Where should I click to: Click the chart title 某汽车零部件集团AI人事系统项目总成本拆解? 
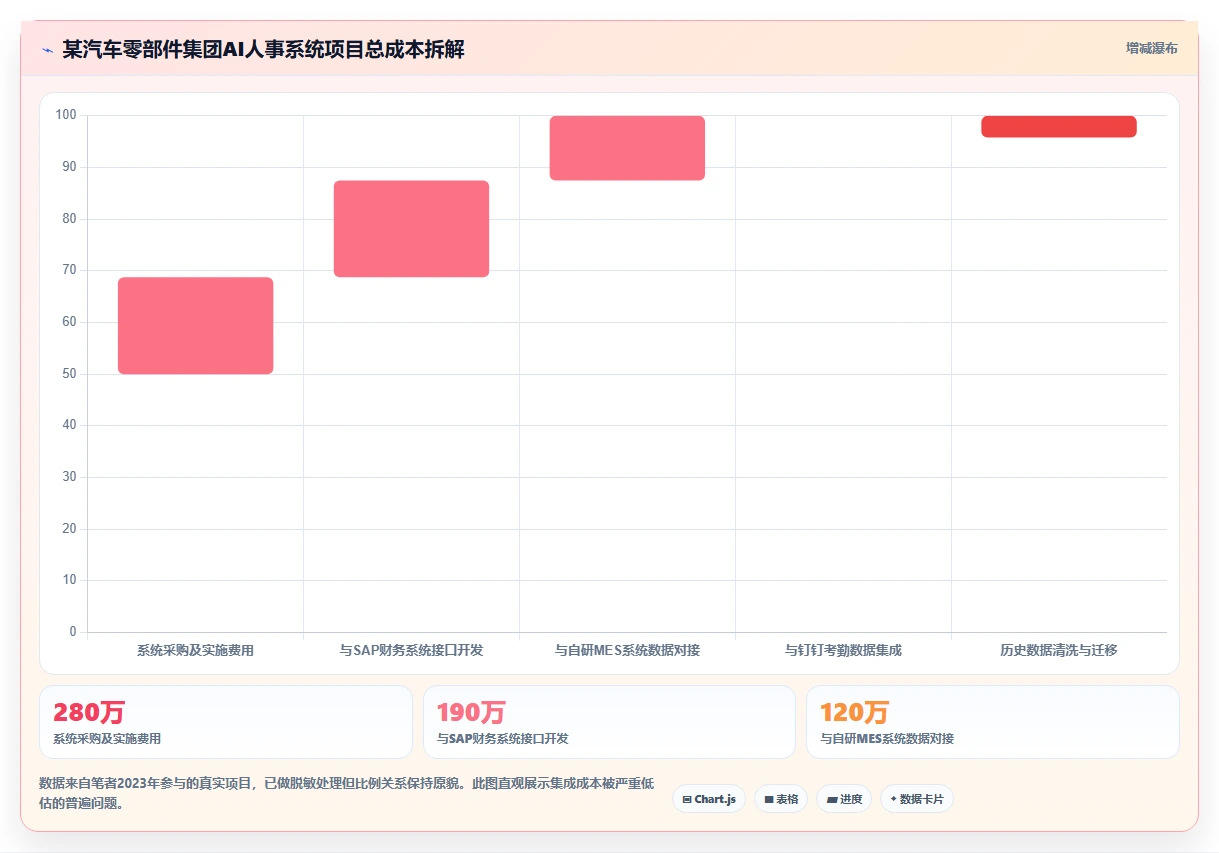(263, 50)
